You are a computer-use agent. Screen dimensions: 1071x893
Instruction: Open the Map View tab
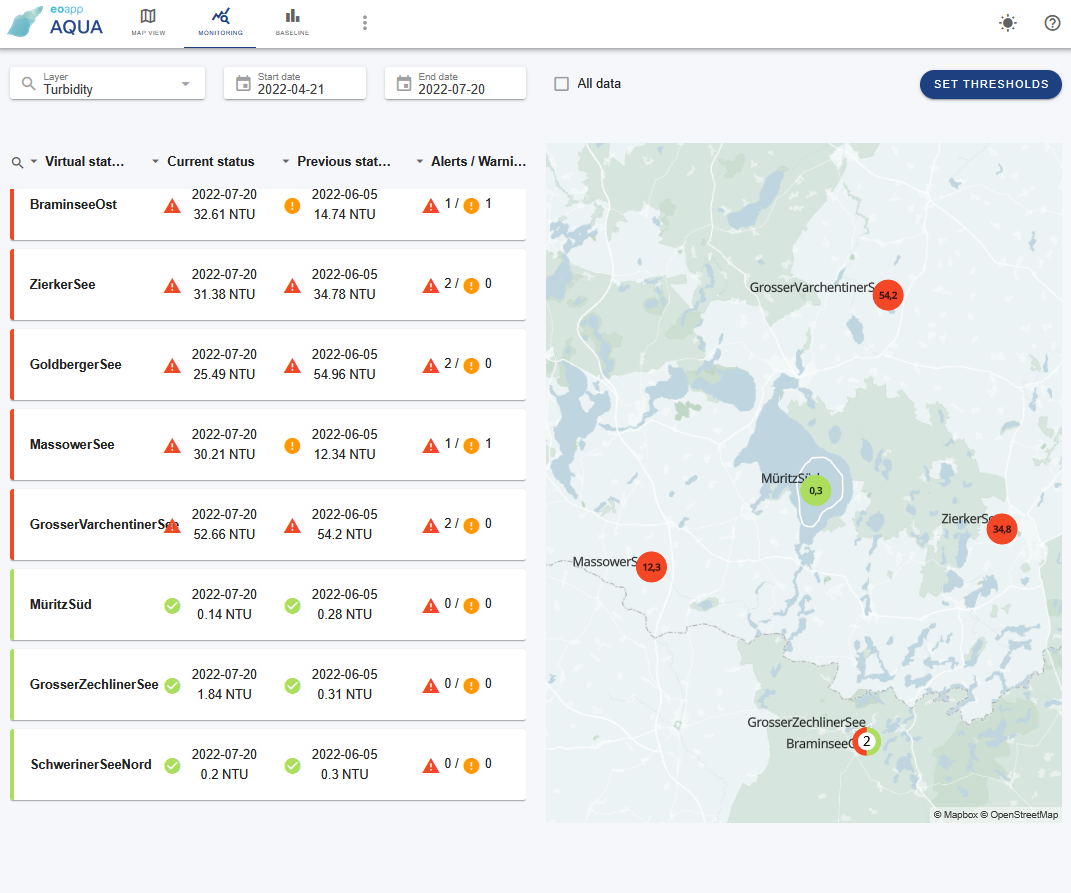point(148,23)
